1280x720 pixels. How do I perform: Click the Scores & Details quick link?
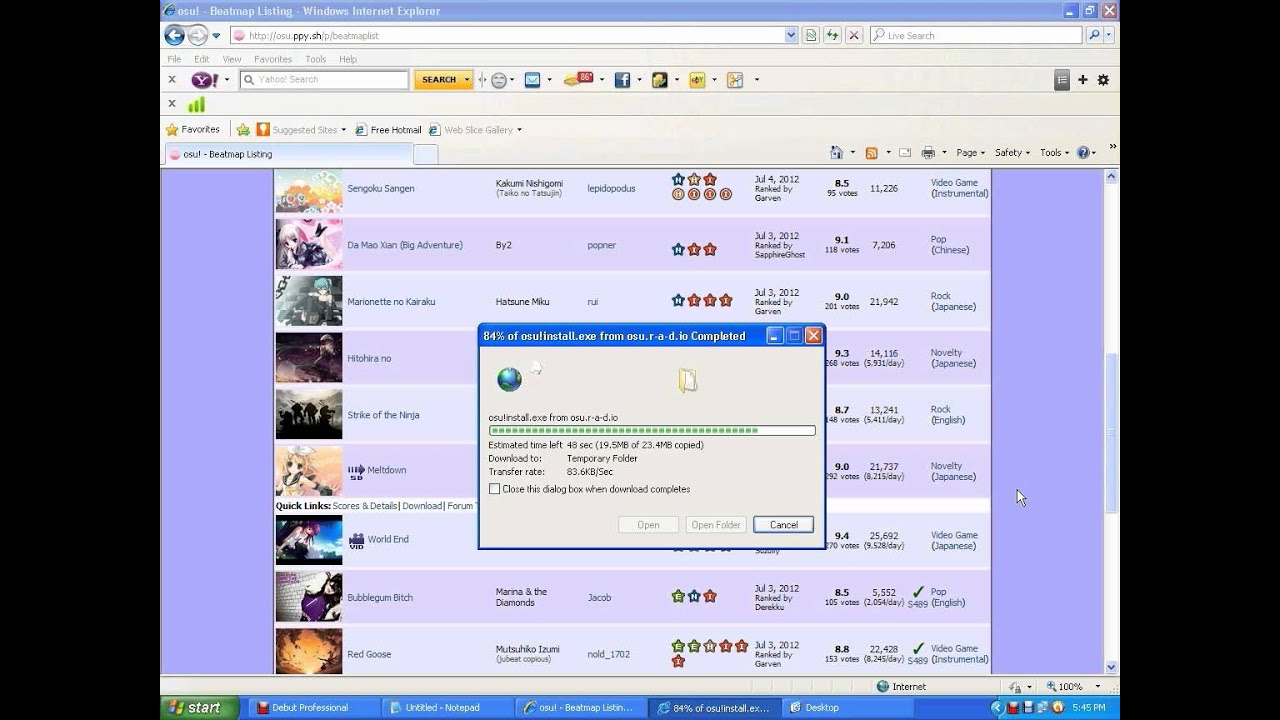point(365,506)
